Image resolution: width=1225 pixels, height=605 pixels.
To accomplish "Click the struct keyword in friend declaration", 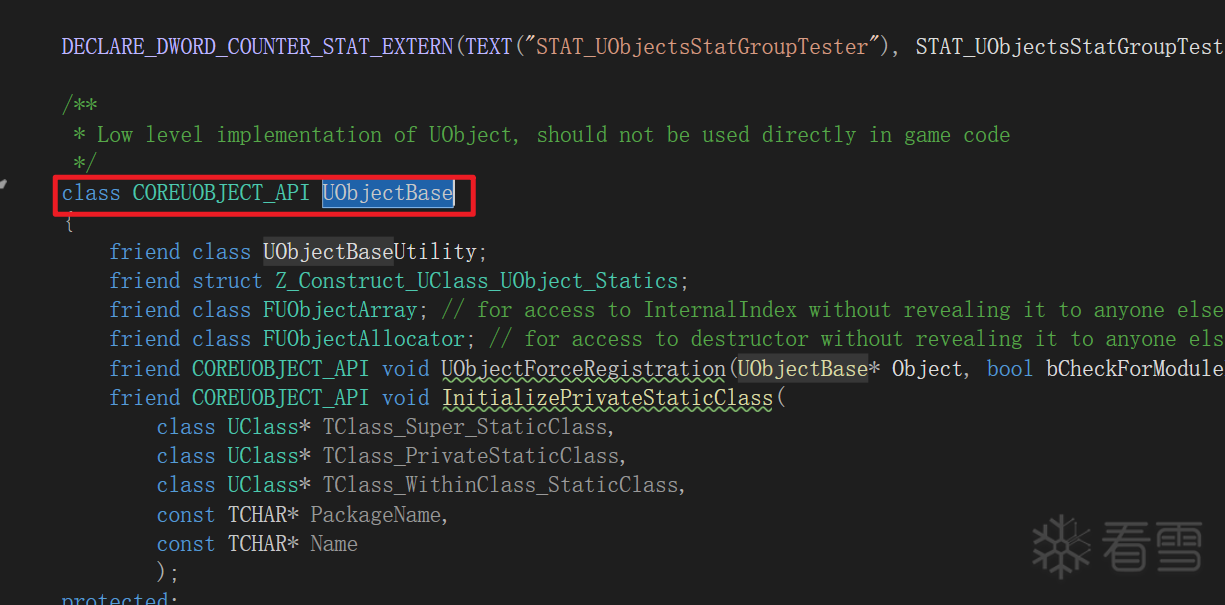I will 228,281.
